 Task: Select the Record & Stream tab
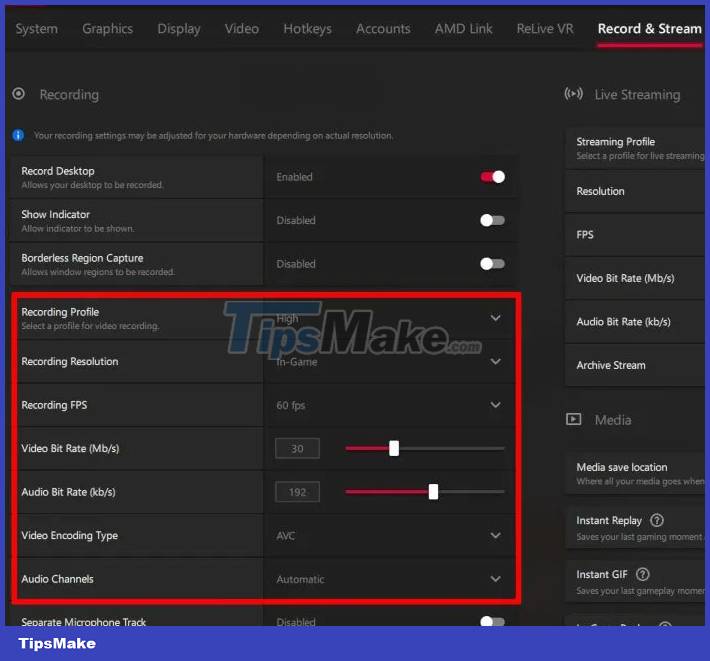pos(649,29)
